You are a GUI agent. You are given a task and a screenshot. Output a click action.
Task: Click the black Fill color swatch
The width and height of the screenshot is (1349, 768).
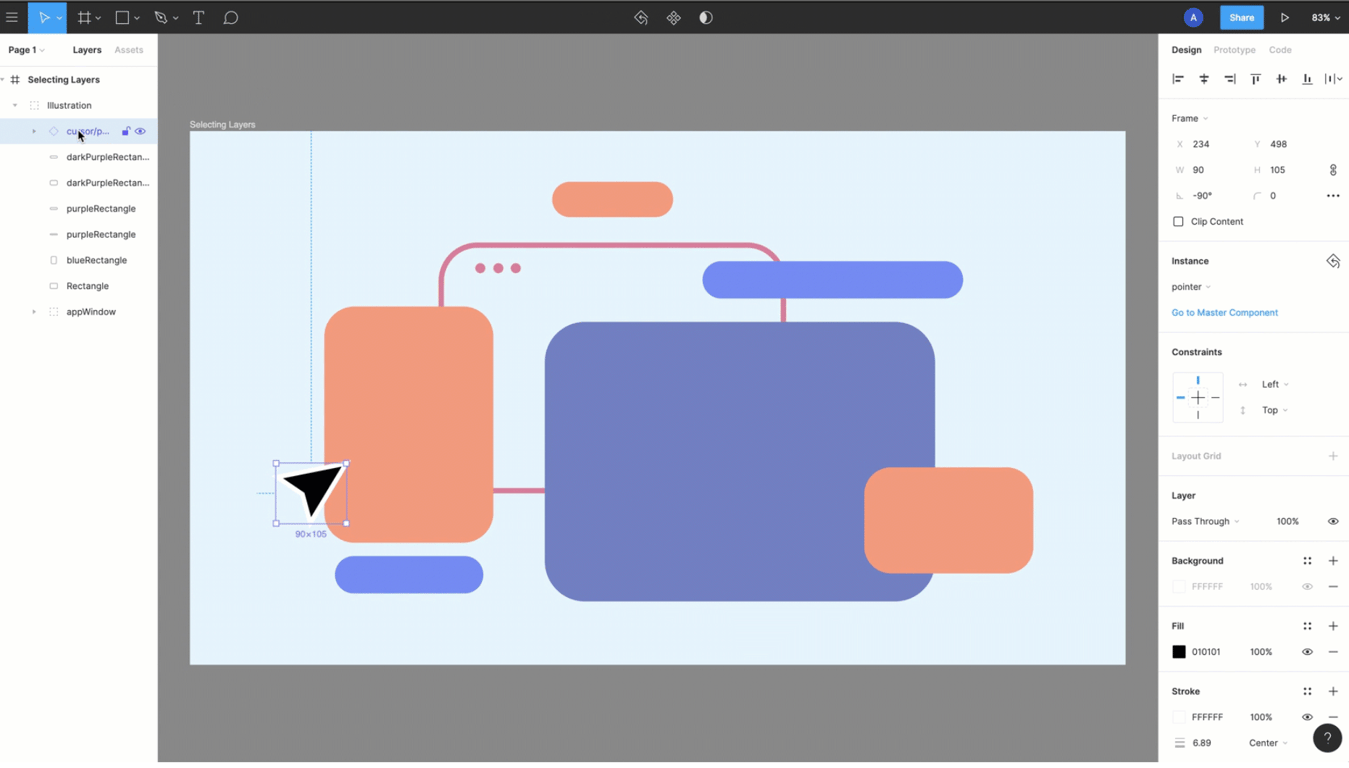pyautogui.click(x=1179, y=652)
